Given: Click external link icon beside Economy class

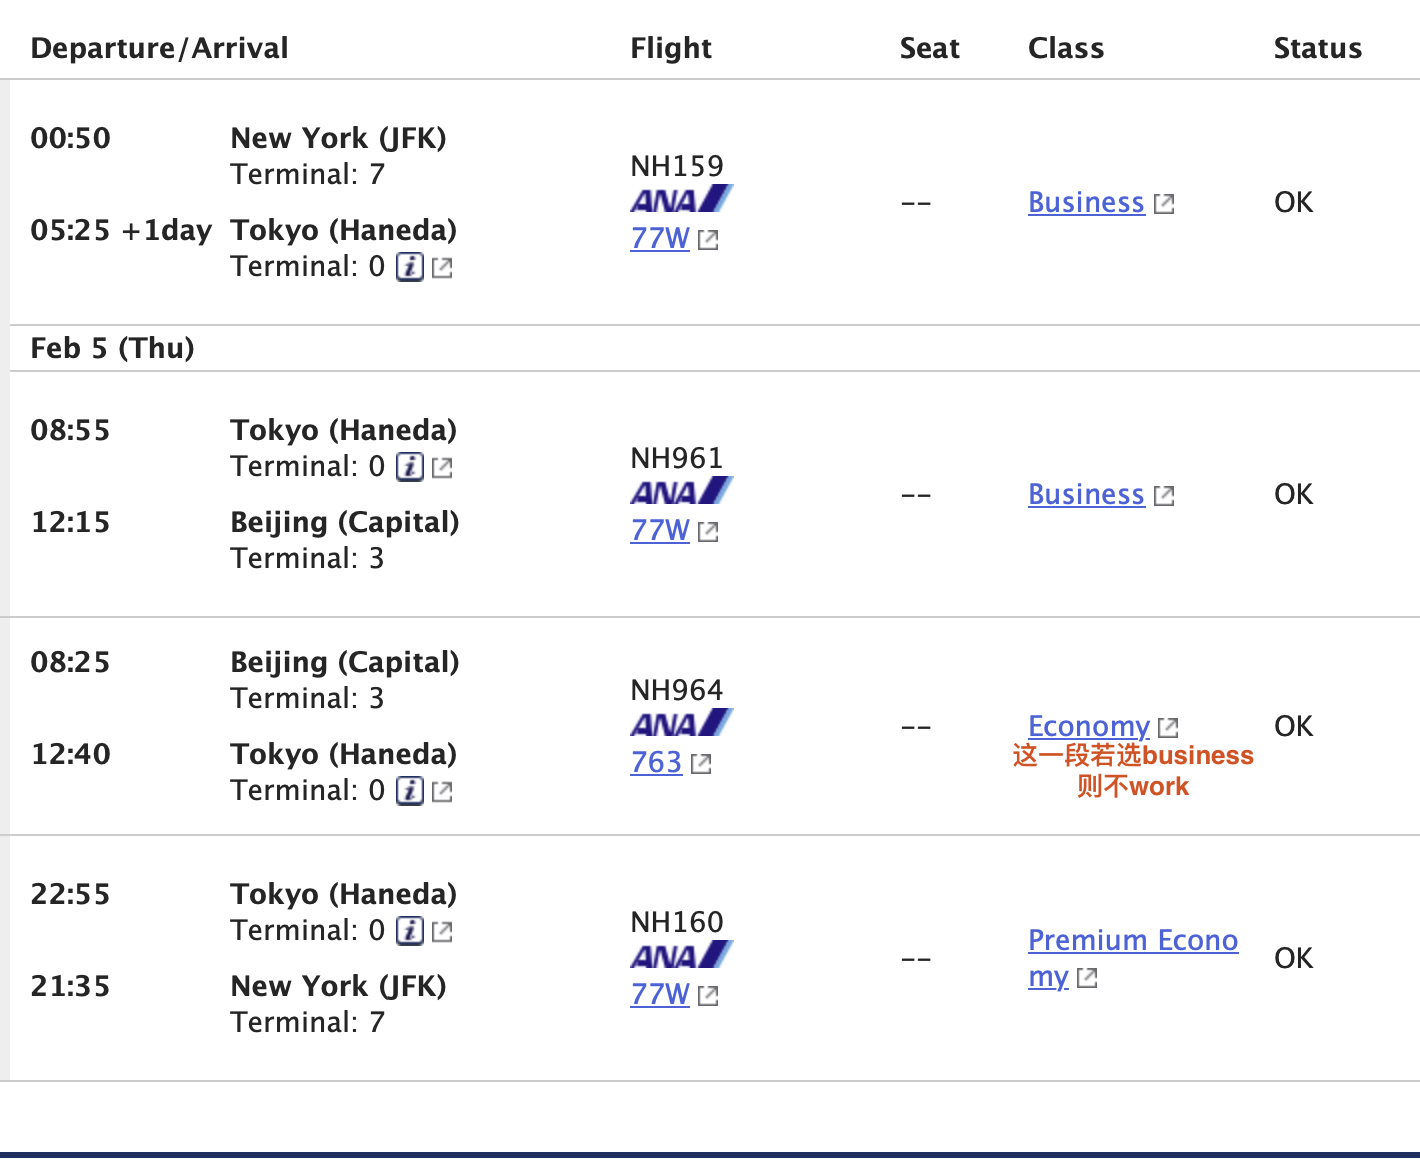Looking at the screenshot, I should pyautogui.click(x=1168, y=728).
